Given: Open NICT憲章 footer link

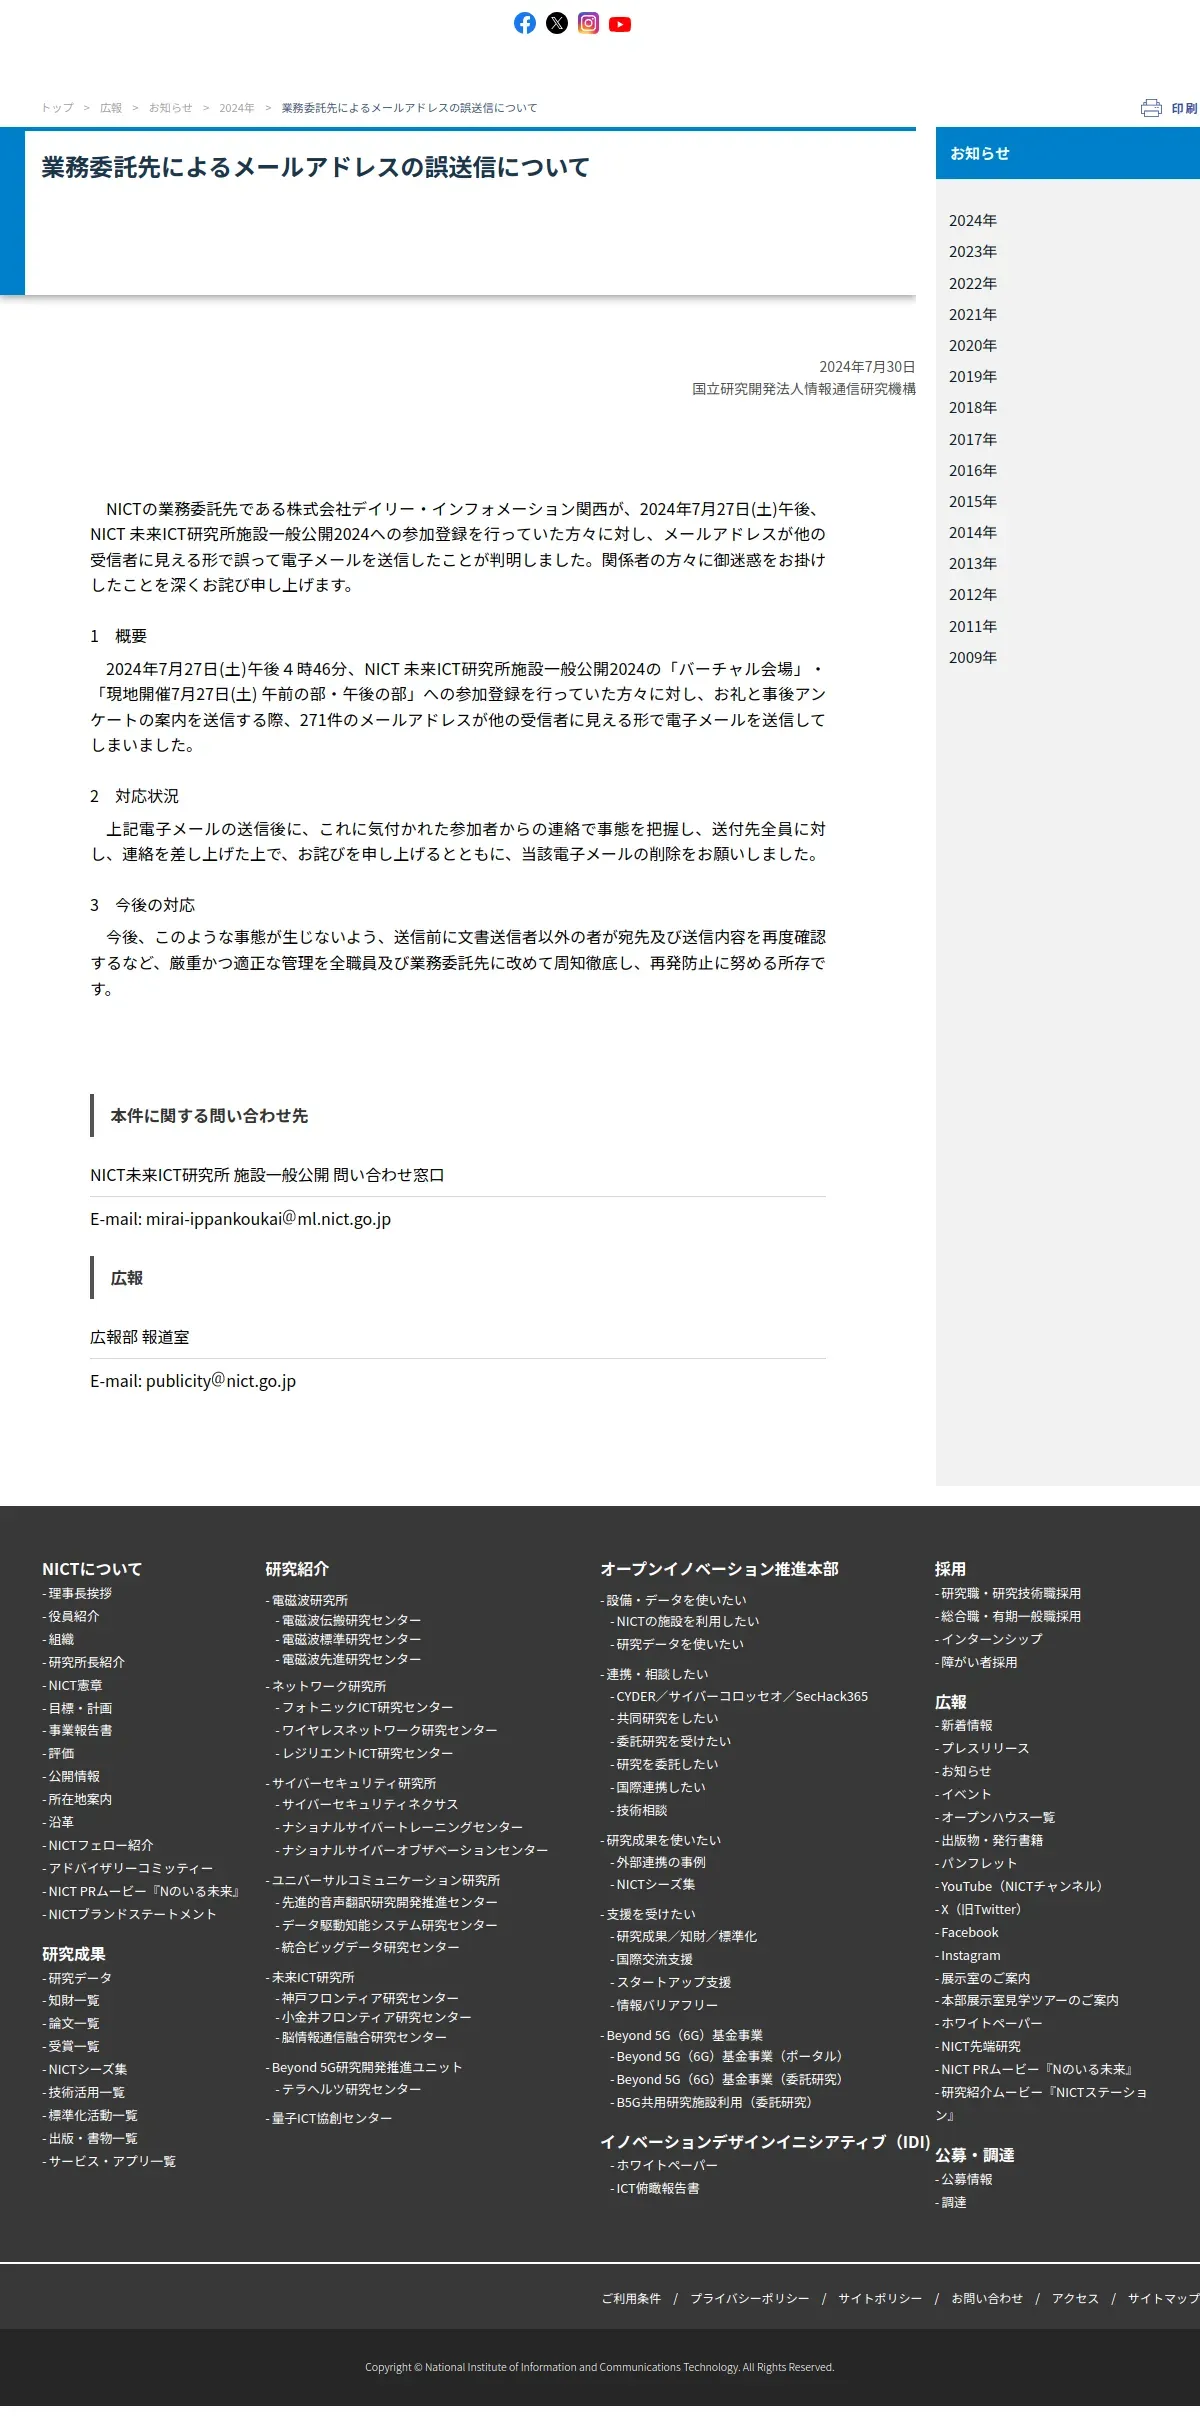Looking at the screenshot, I should pyautogui.click(x=75, y=1686).
